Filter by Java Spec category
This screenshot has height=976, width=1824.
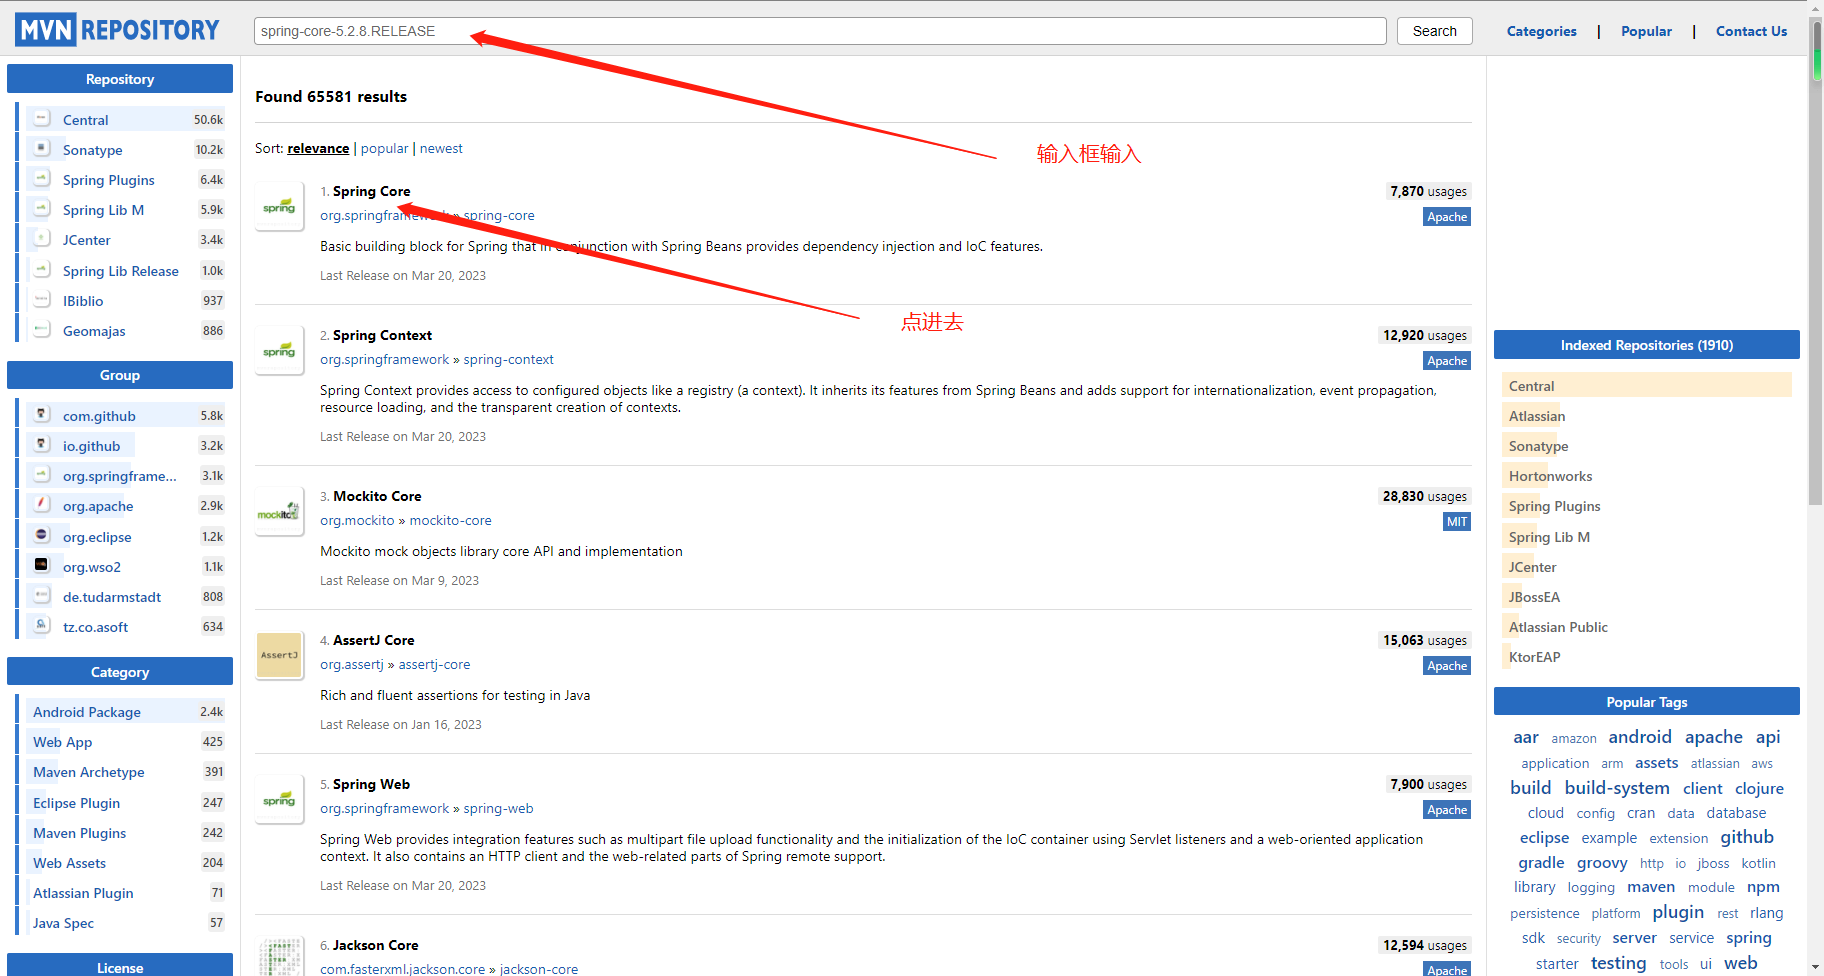pos(63,923)
